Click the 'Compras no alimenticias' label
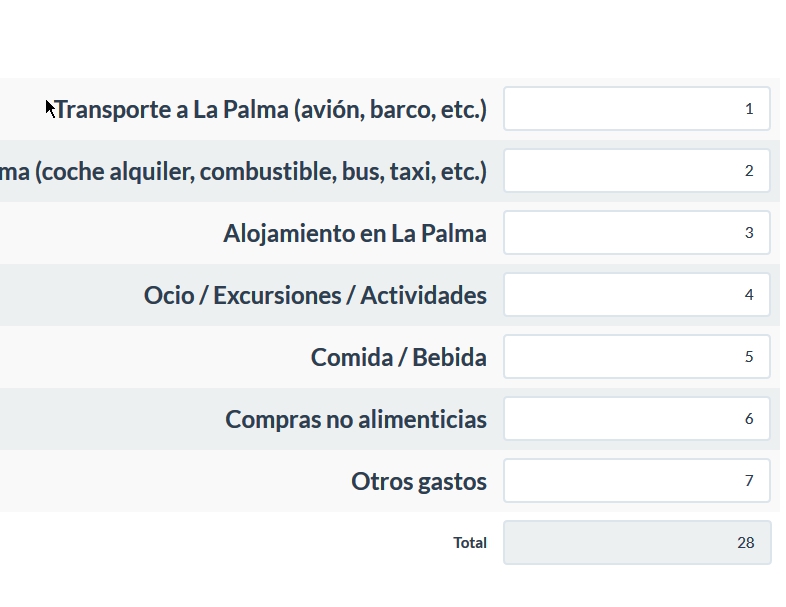Screen dimensions: 786x607 [x=356, y=420]
